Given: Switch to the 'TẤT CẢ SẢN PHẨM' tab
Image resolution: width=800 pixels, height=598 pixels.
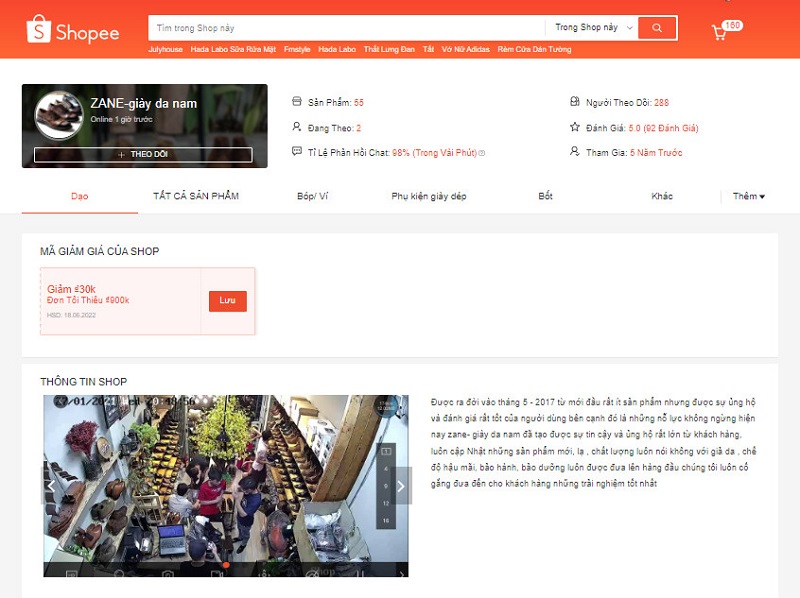Looking at the screenshot, I should tap(196, 196).
